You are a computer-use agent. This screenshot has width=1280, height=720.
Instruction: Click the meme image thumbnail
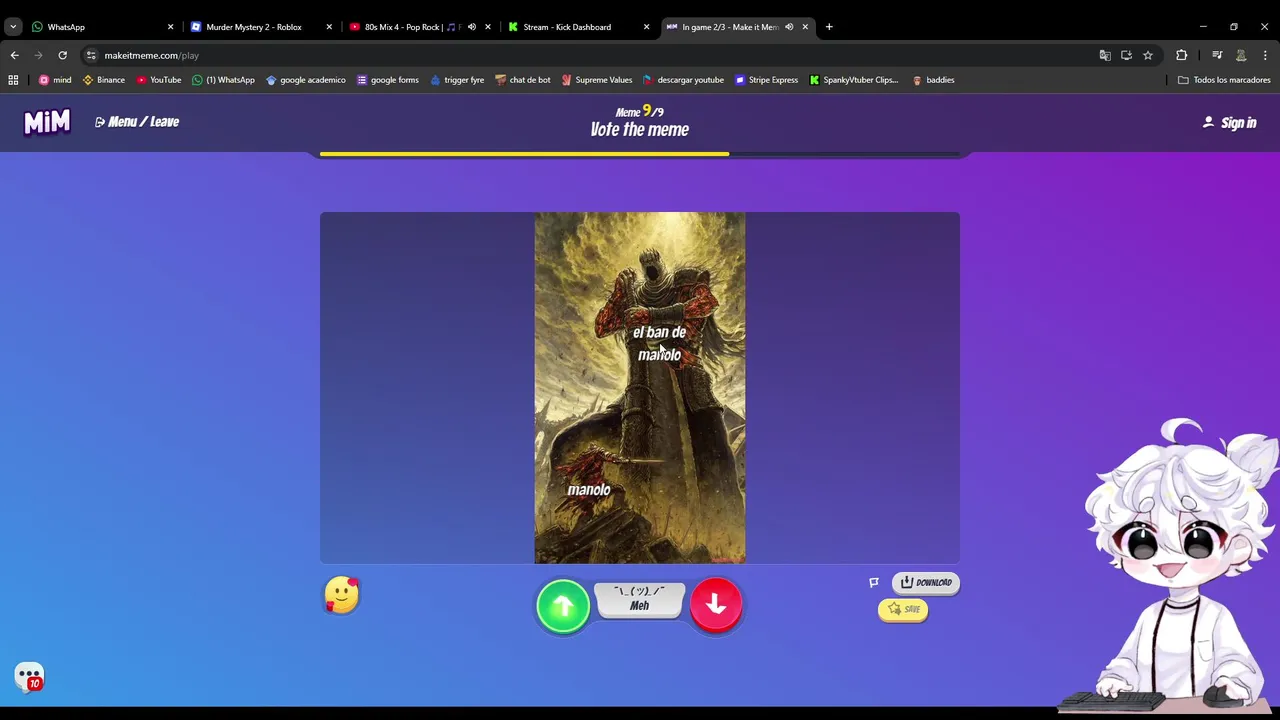640,388
